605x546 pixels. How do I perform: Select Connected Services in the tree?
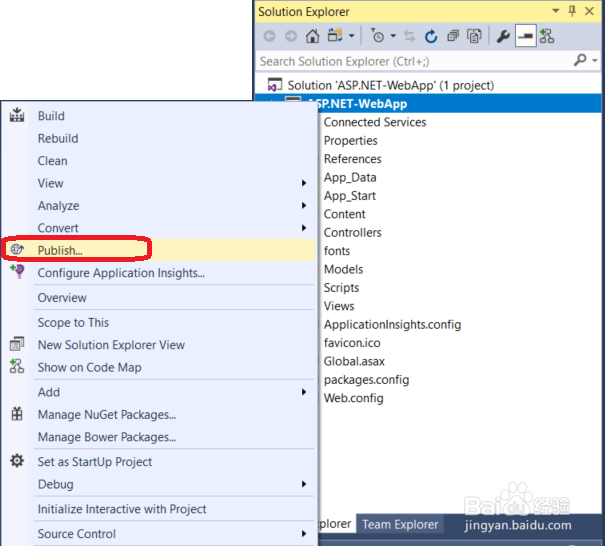click(375, 122)
